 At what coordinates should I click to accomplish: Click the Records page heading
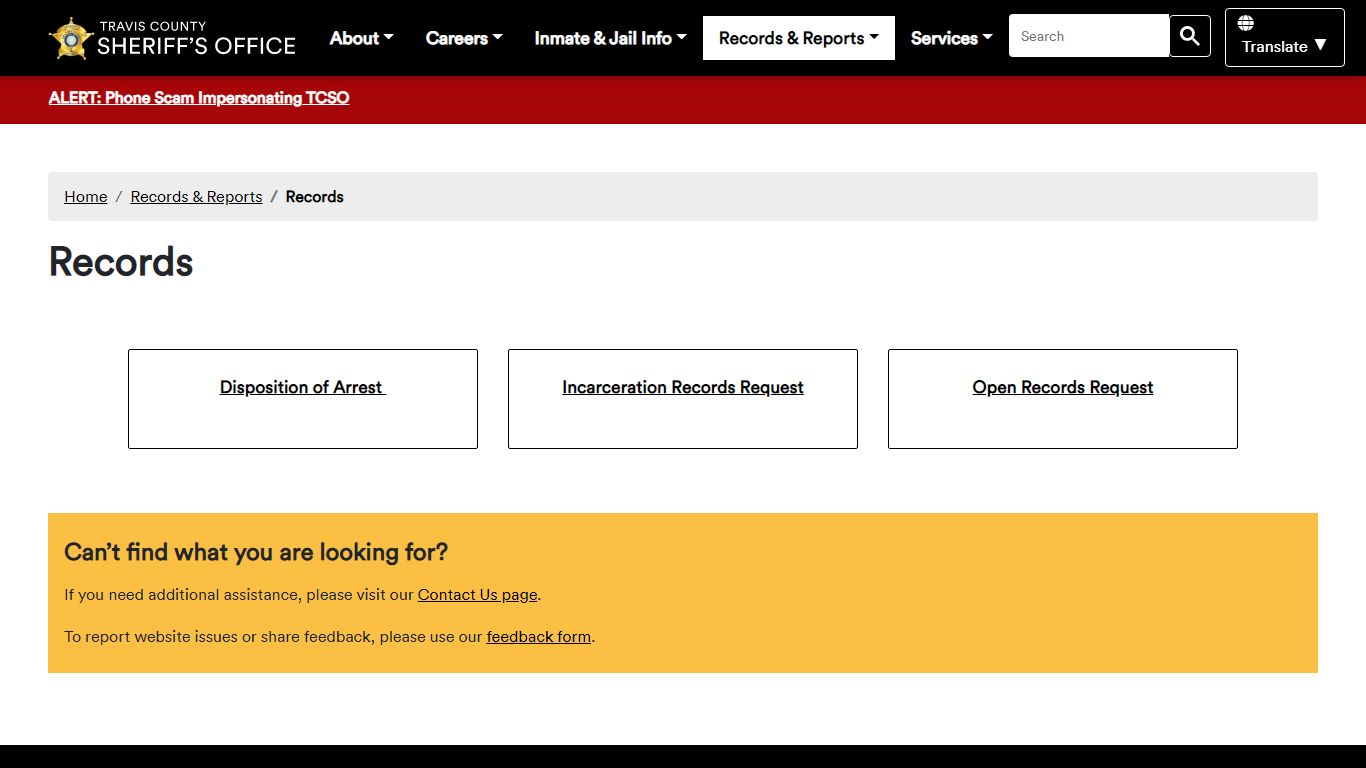[121, 262]
